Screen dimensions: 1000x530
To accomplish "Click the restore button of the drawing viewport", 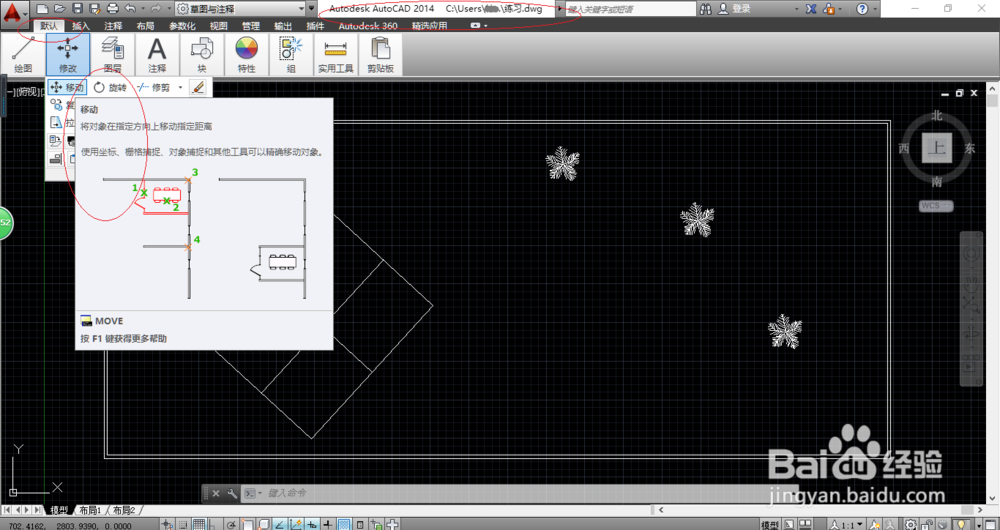I will (960, 93).
